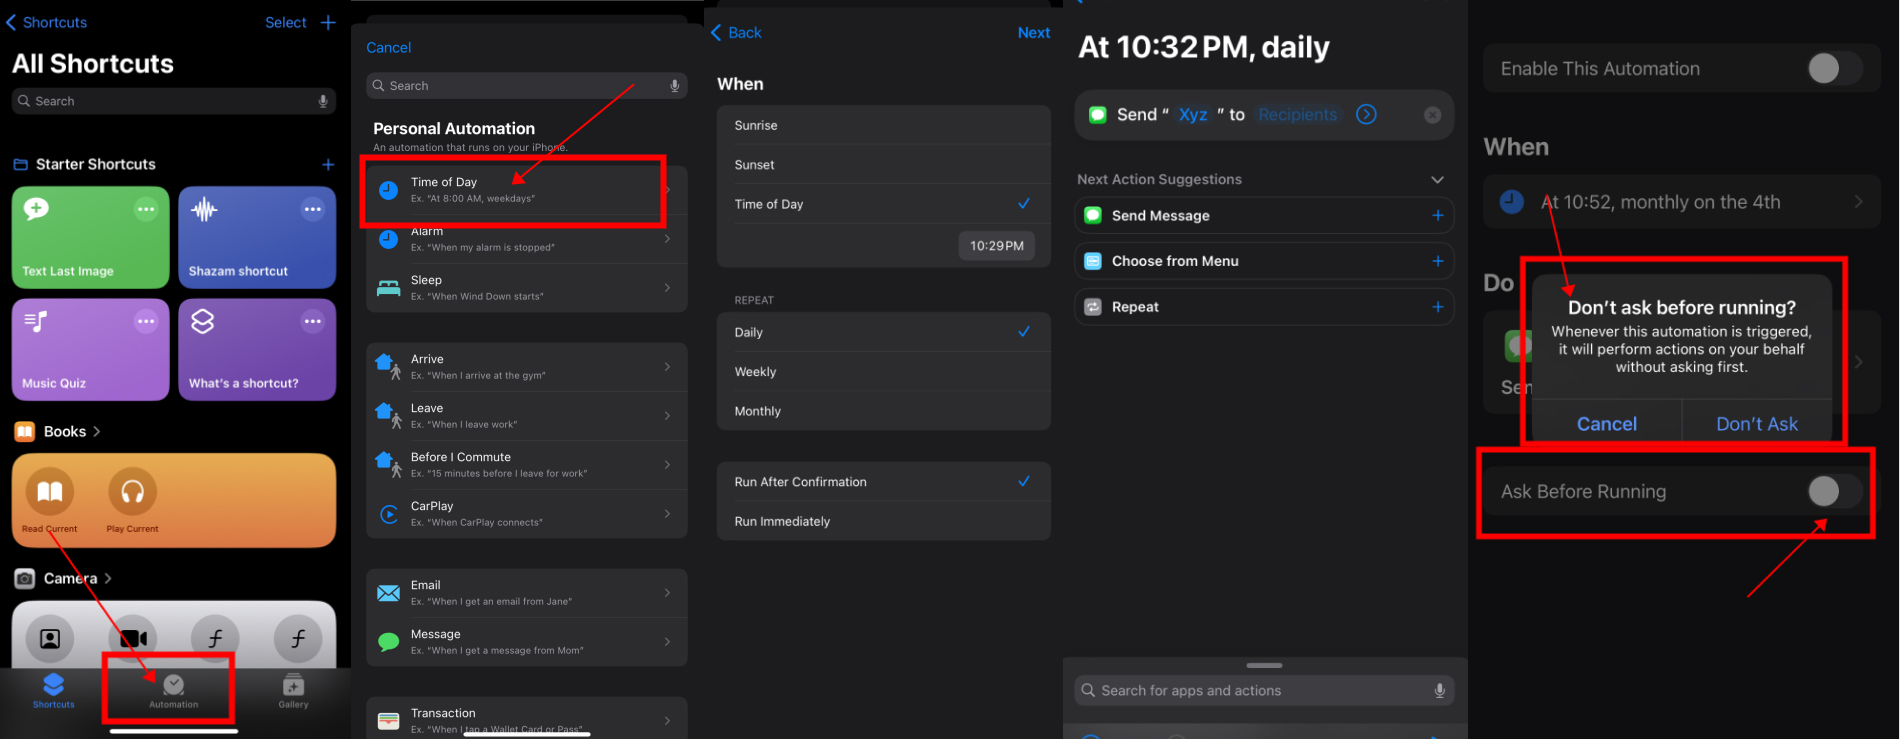The width and height of the screenshot is (1901, 739).
Task: Open the Leave trigger chevron
Action: click(x=668, y=416)
